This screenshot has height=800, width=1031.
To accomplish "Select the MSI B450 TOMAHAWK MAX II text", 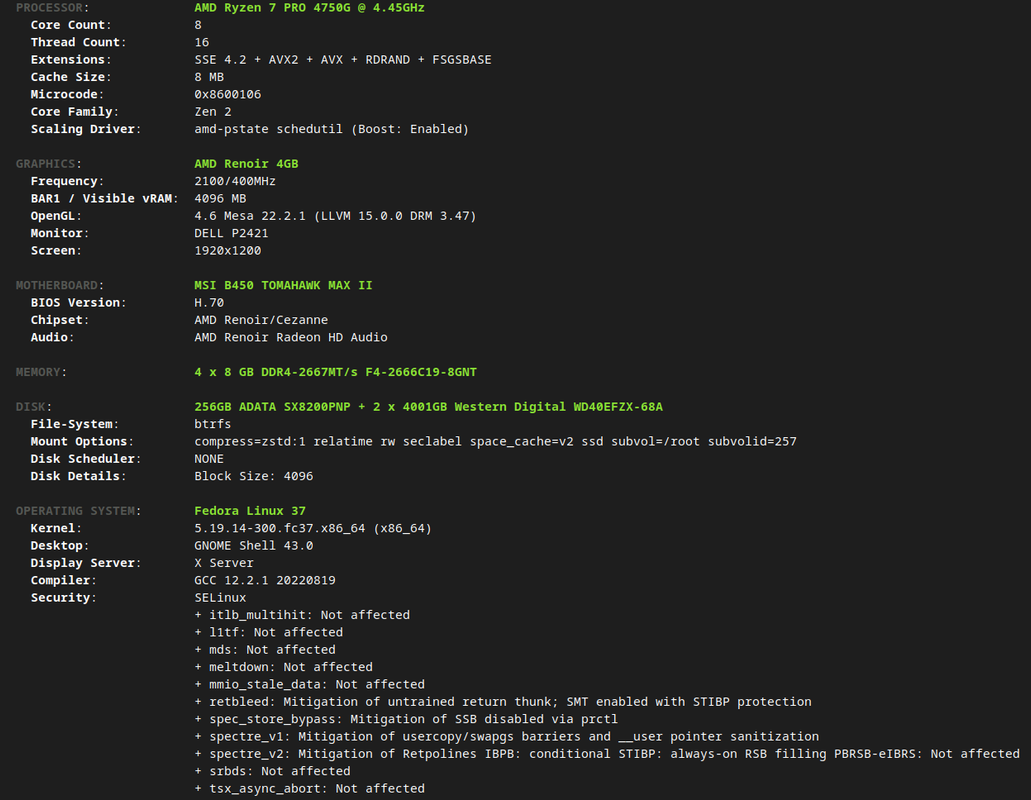I will pyautogui.click(x=283, y=285).
